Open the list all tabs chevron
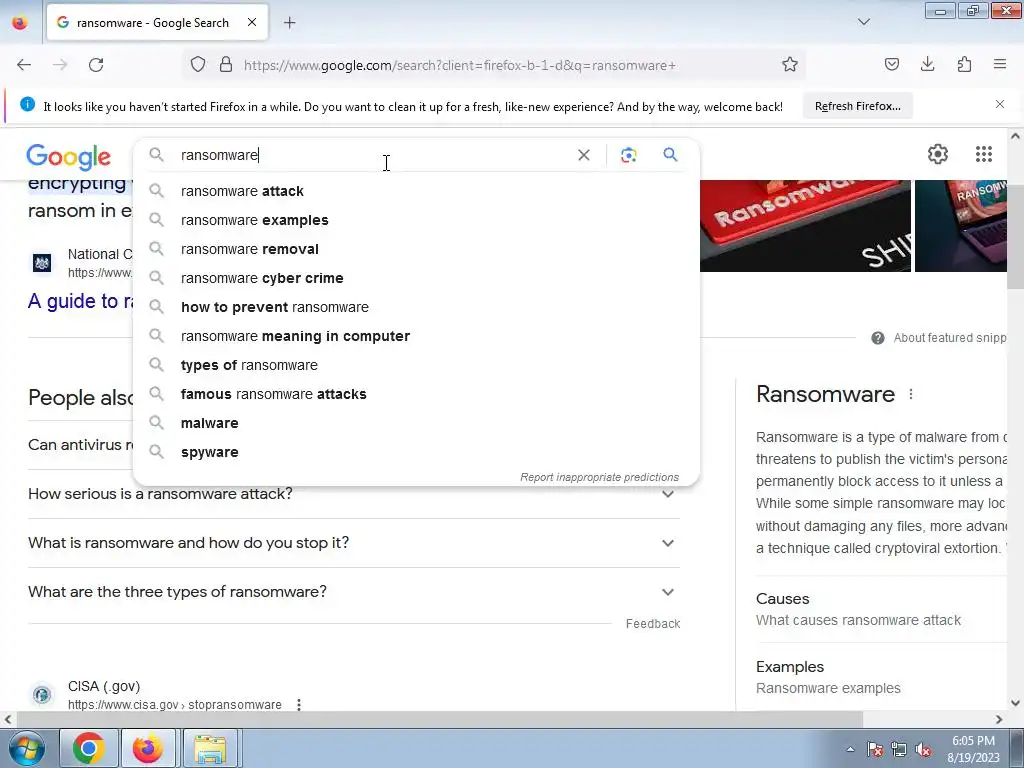The height and width of the screenshot is (768, 1024). click(x=863, y=22)
